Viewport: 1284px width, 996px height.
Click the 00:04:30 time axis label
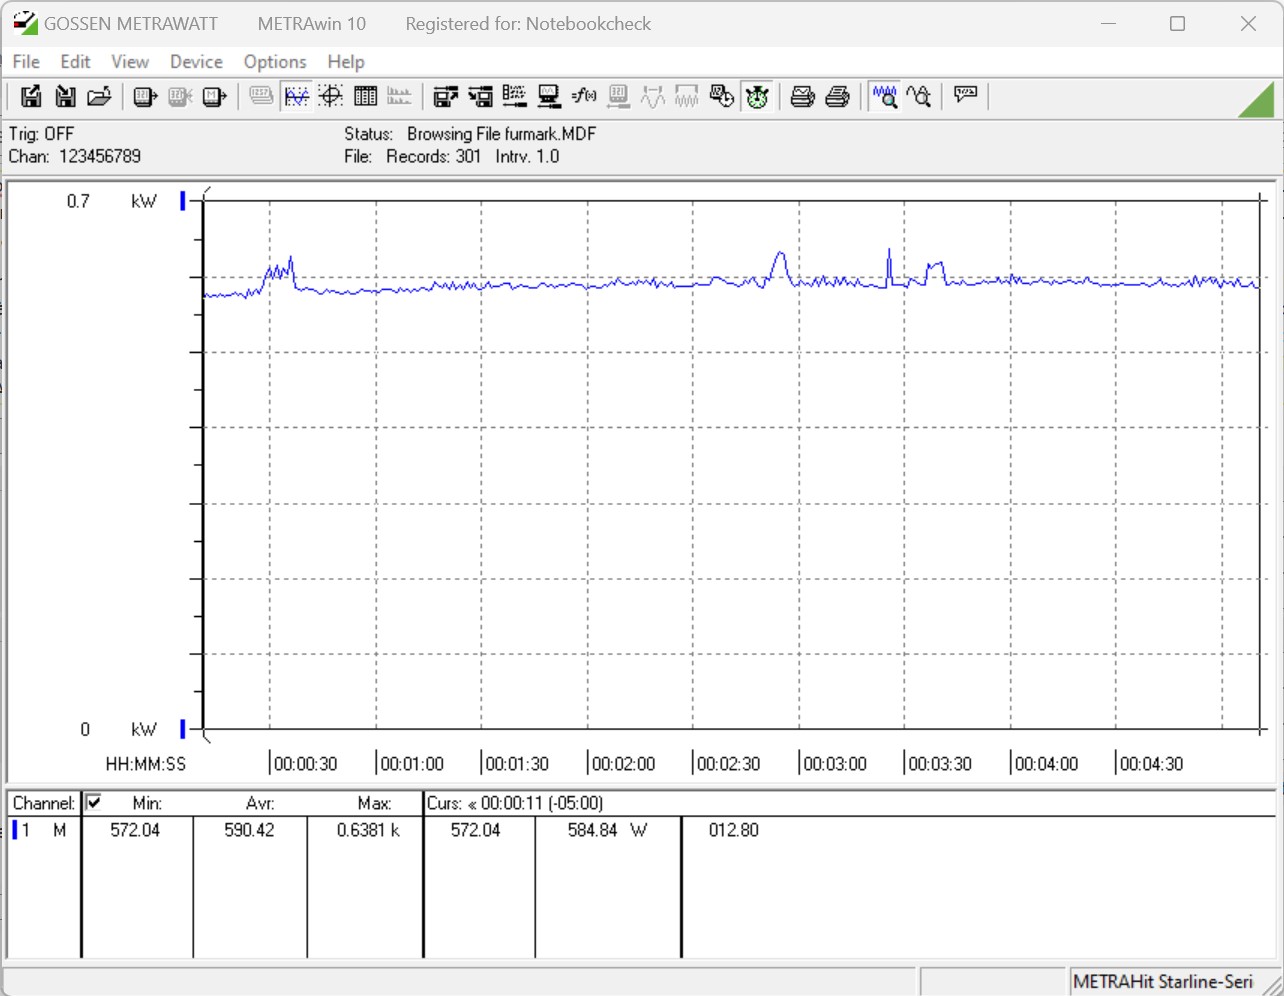click(1151, 764)
